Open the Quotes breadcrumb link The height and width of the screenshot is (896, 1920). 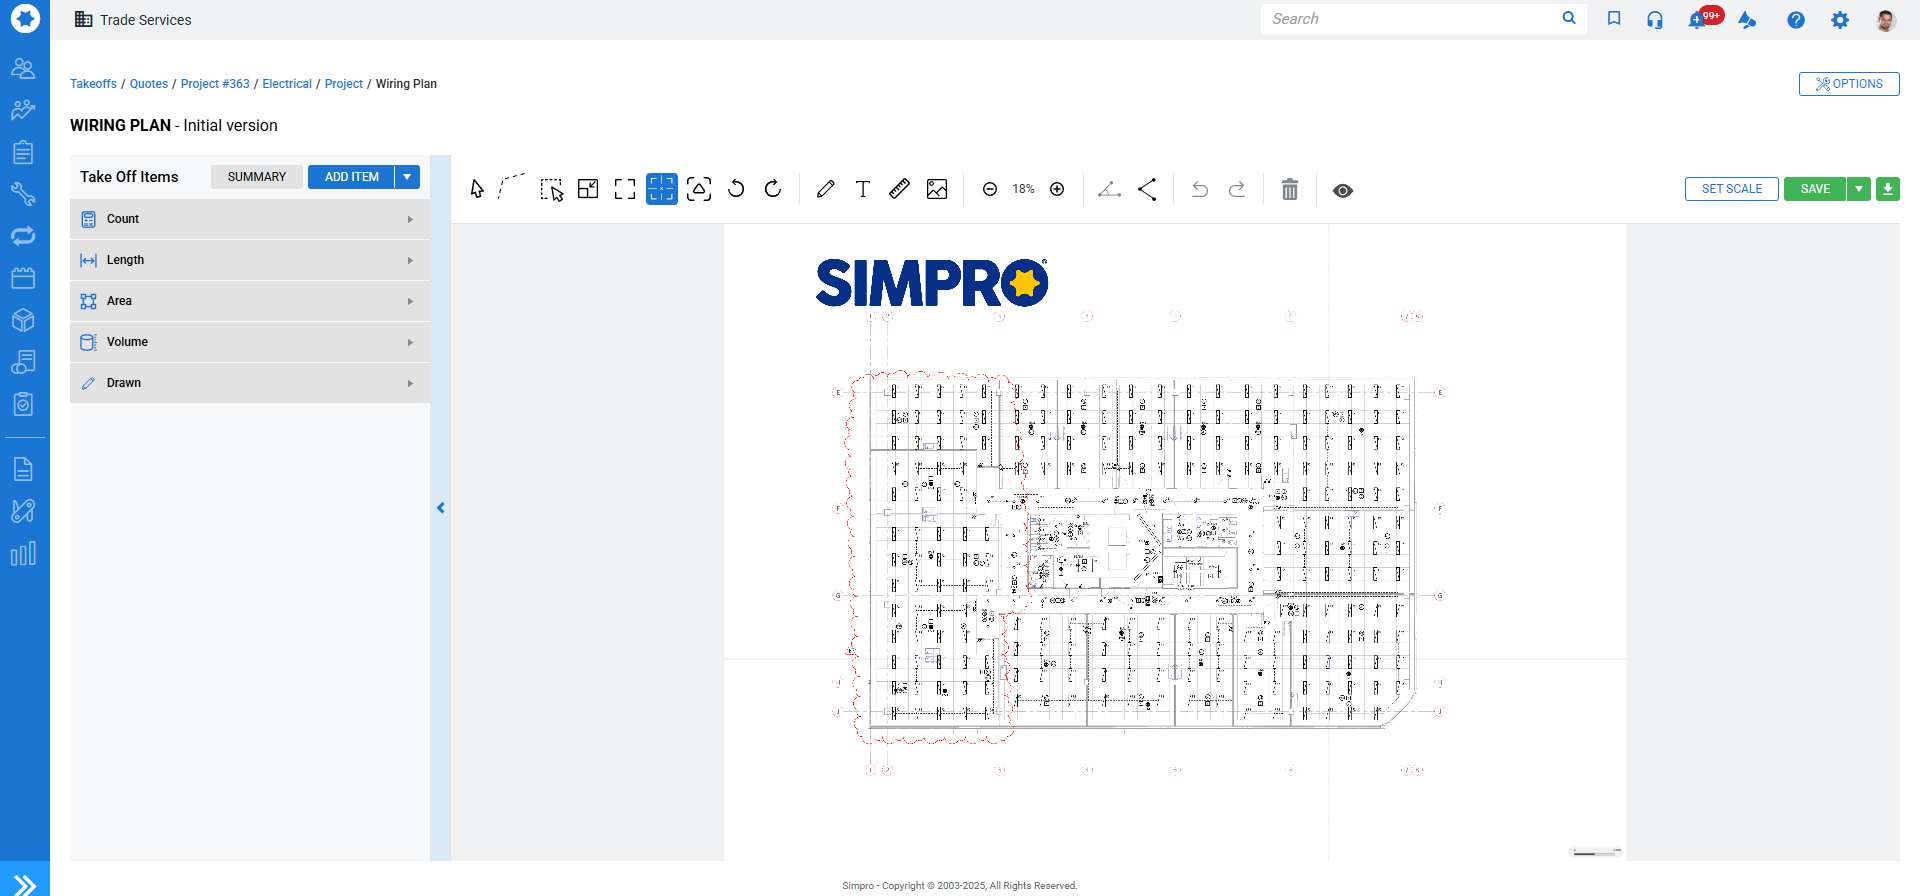[x=149, y=84]
